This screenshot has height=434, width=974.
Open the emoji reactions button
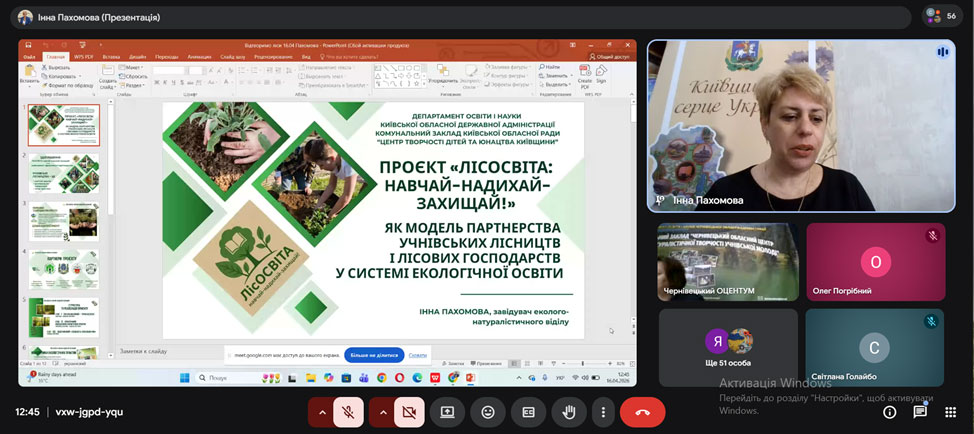pyautogui.click(x=488, y=411)
